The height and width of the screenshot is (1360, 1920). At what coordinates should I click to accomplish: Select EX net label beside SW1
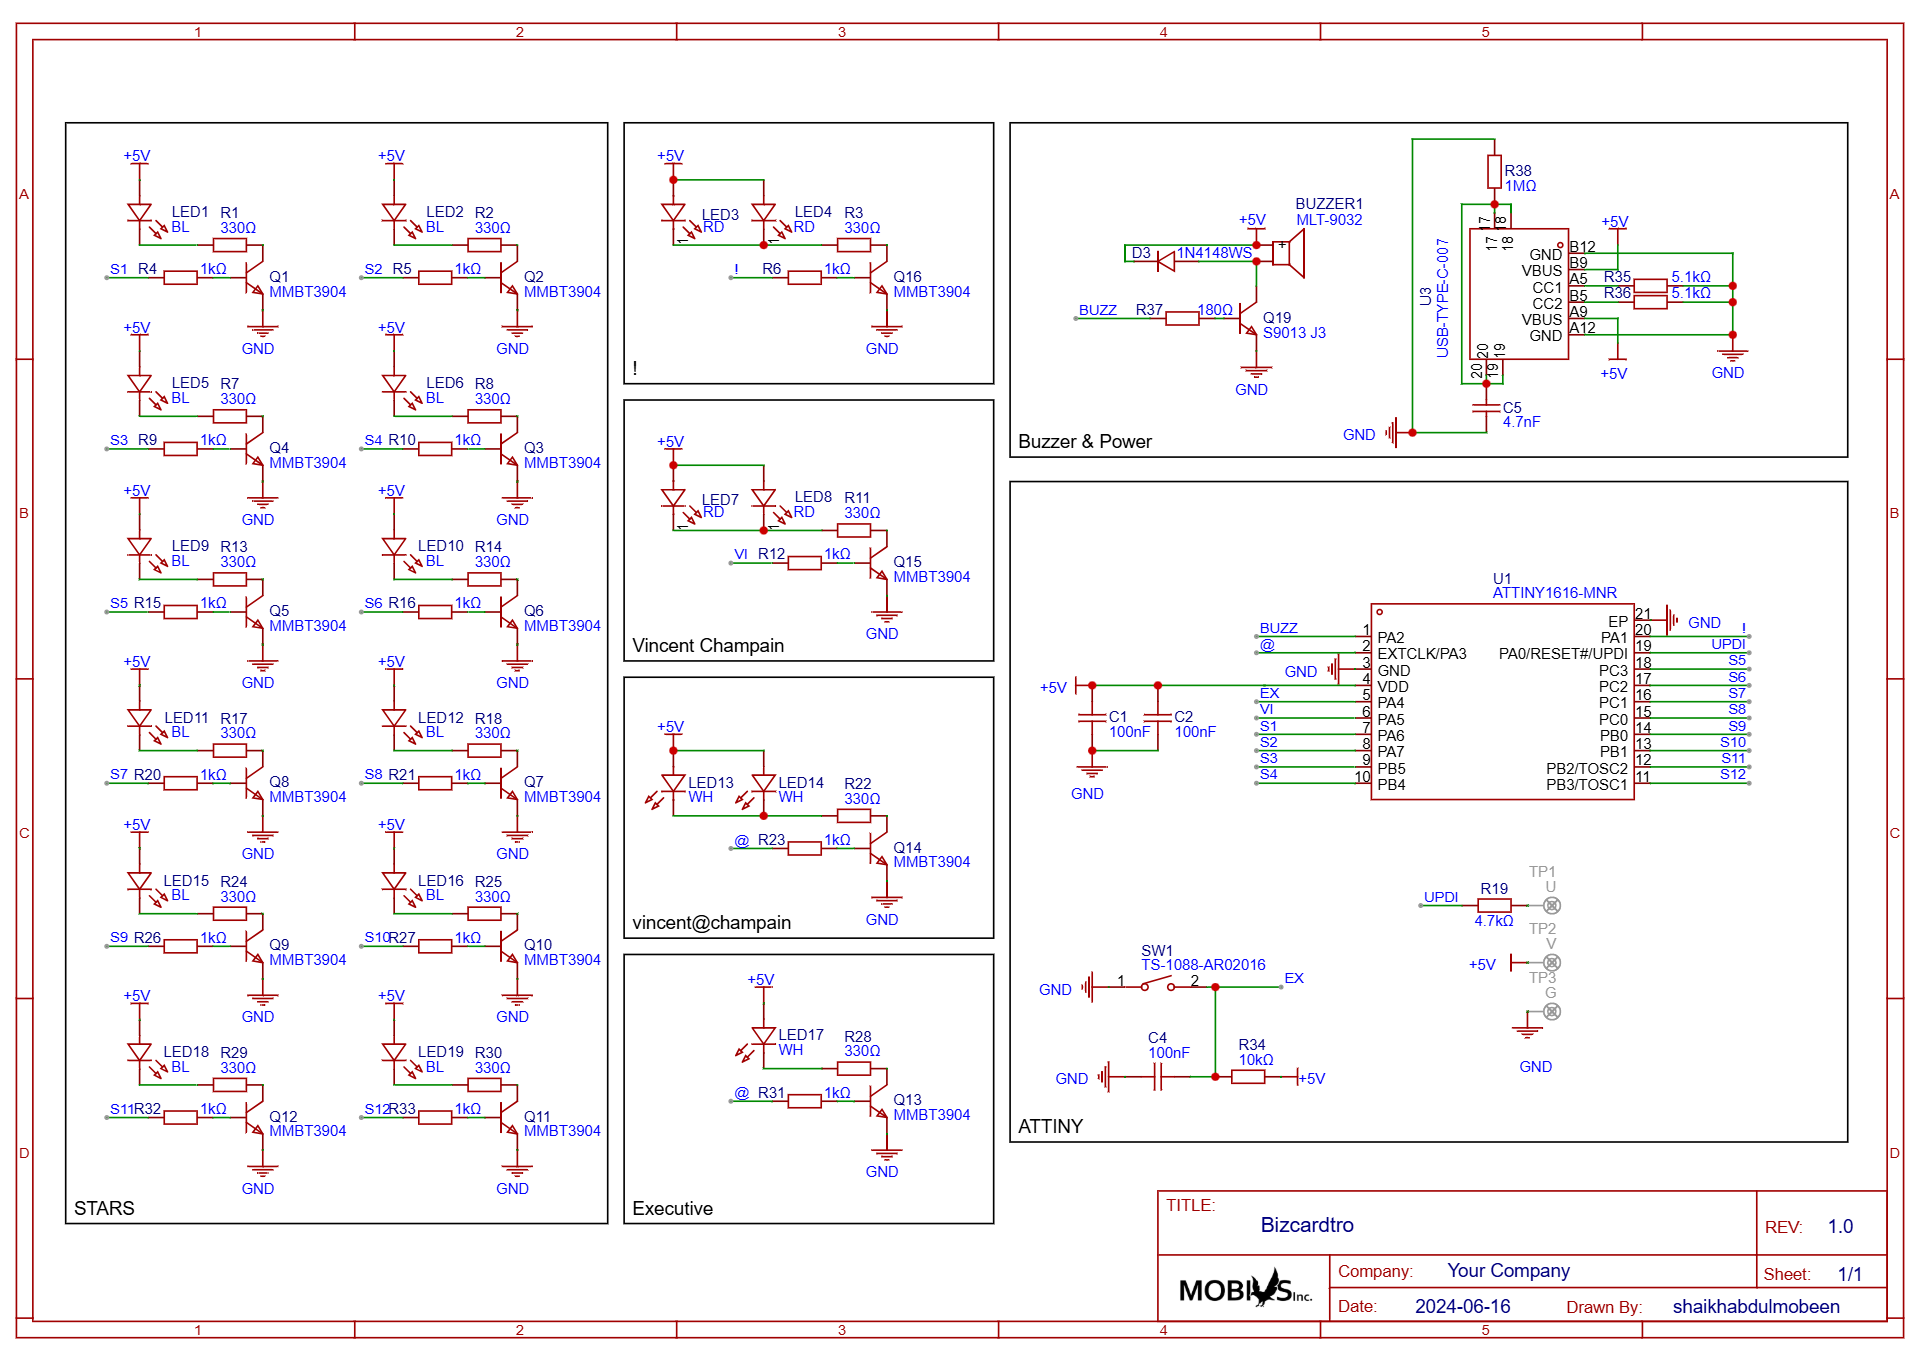(x=1294, y=978)
